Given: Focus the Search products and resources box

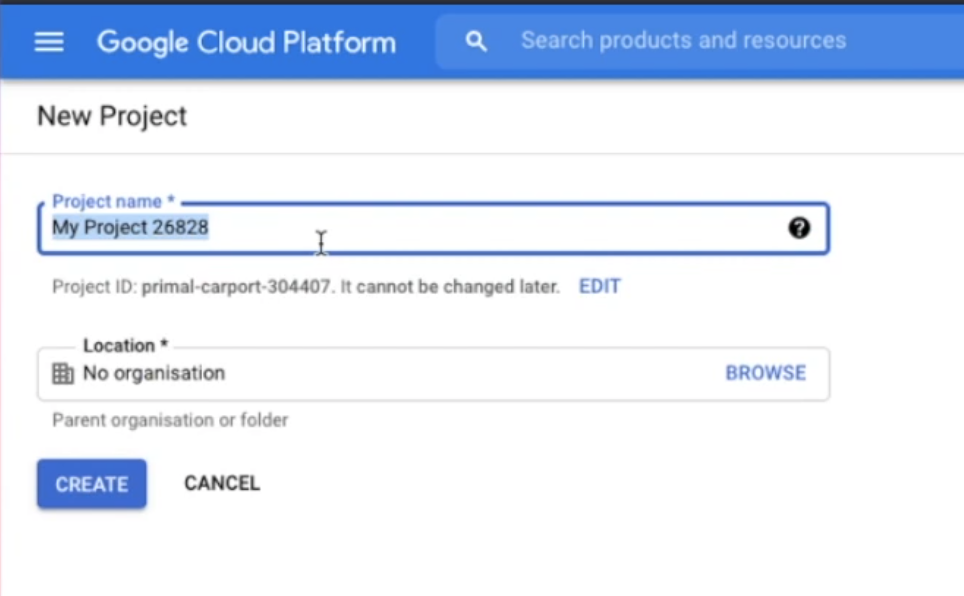Looking at the screenshot, I should click(x=683, y=41).
